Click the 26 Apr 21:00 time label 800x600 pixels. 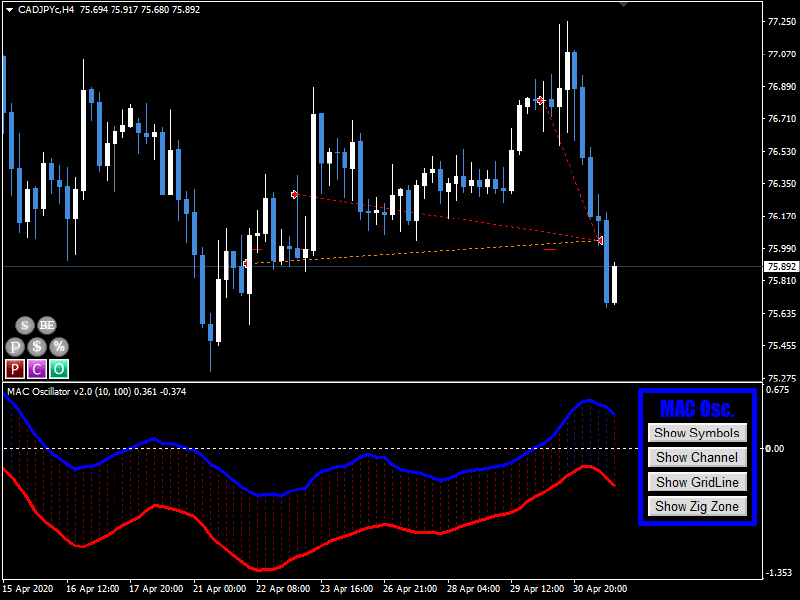tap(410, 588)
